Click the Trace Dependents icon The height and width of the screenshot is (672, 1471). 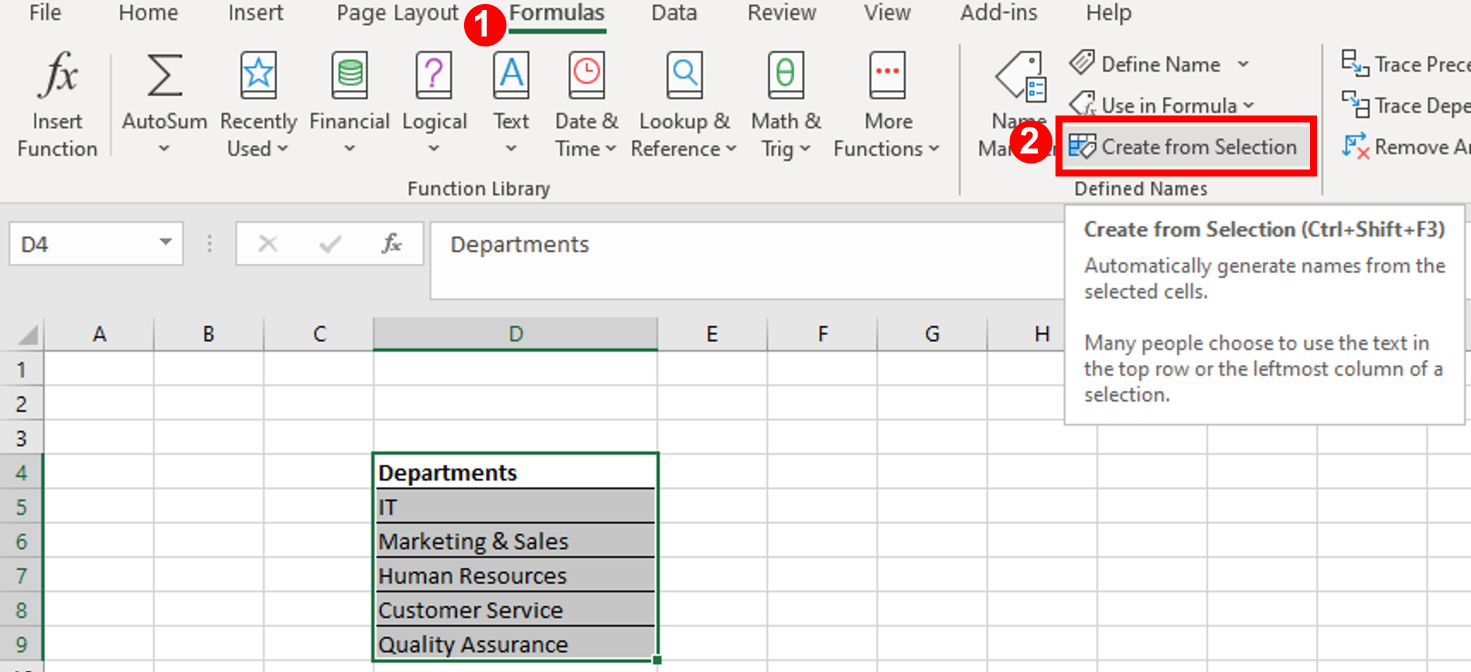coord(1355,105)
